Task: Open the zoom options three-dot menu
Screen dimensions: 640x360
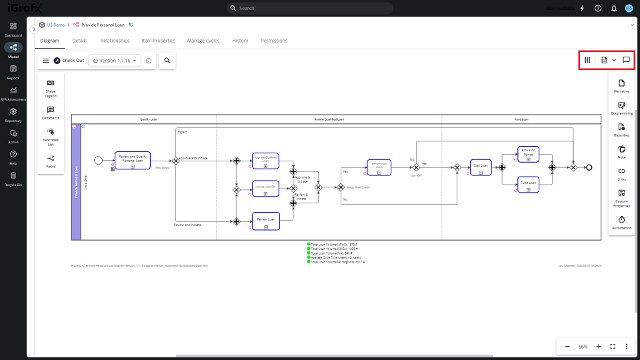Action: (x=627, y=346)
